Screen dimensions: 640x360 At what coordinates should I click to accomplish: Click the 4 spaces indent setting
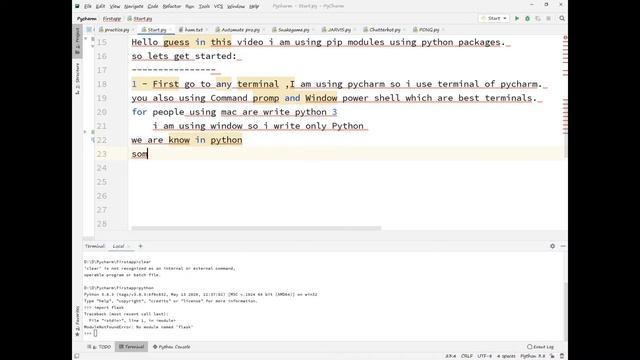pos(506,356)
